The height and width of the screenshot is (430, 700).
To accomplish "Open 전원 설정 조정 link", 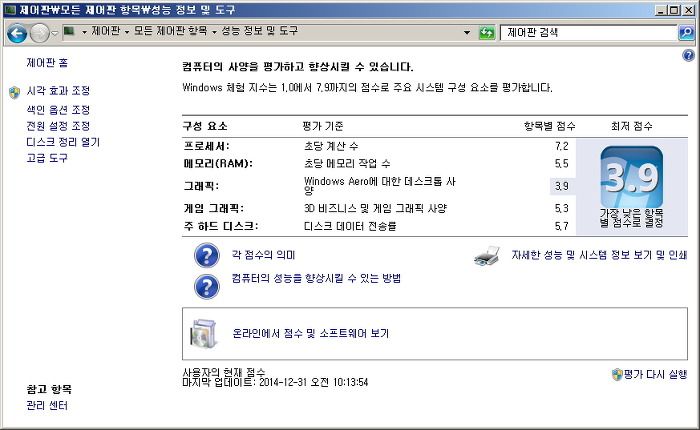I will 58,126.
